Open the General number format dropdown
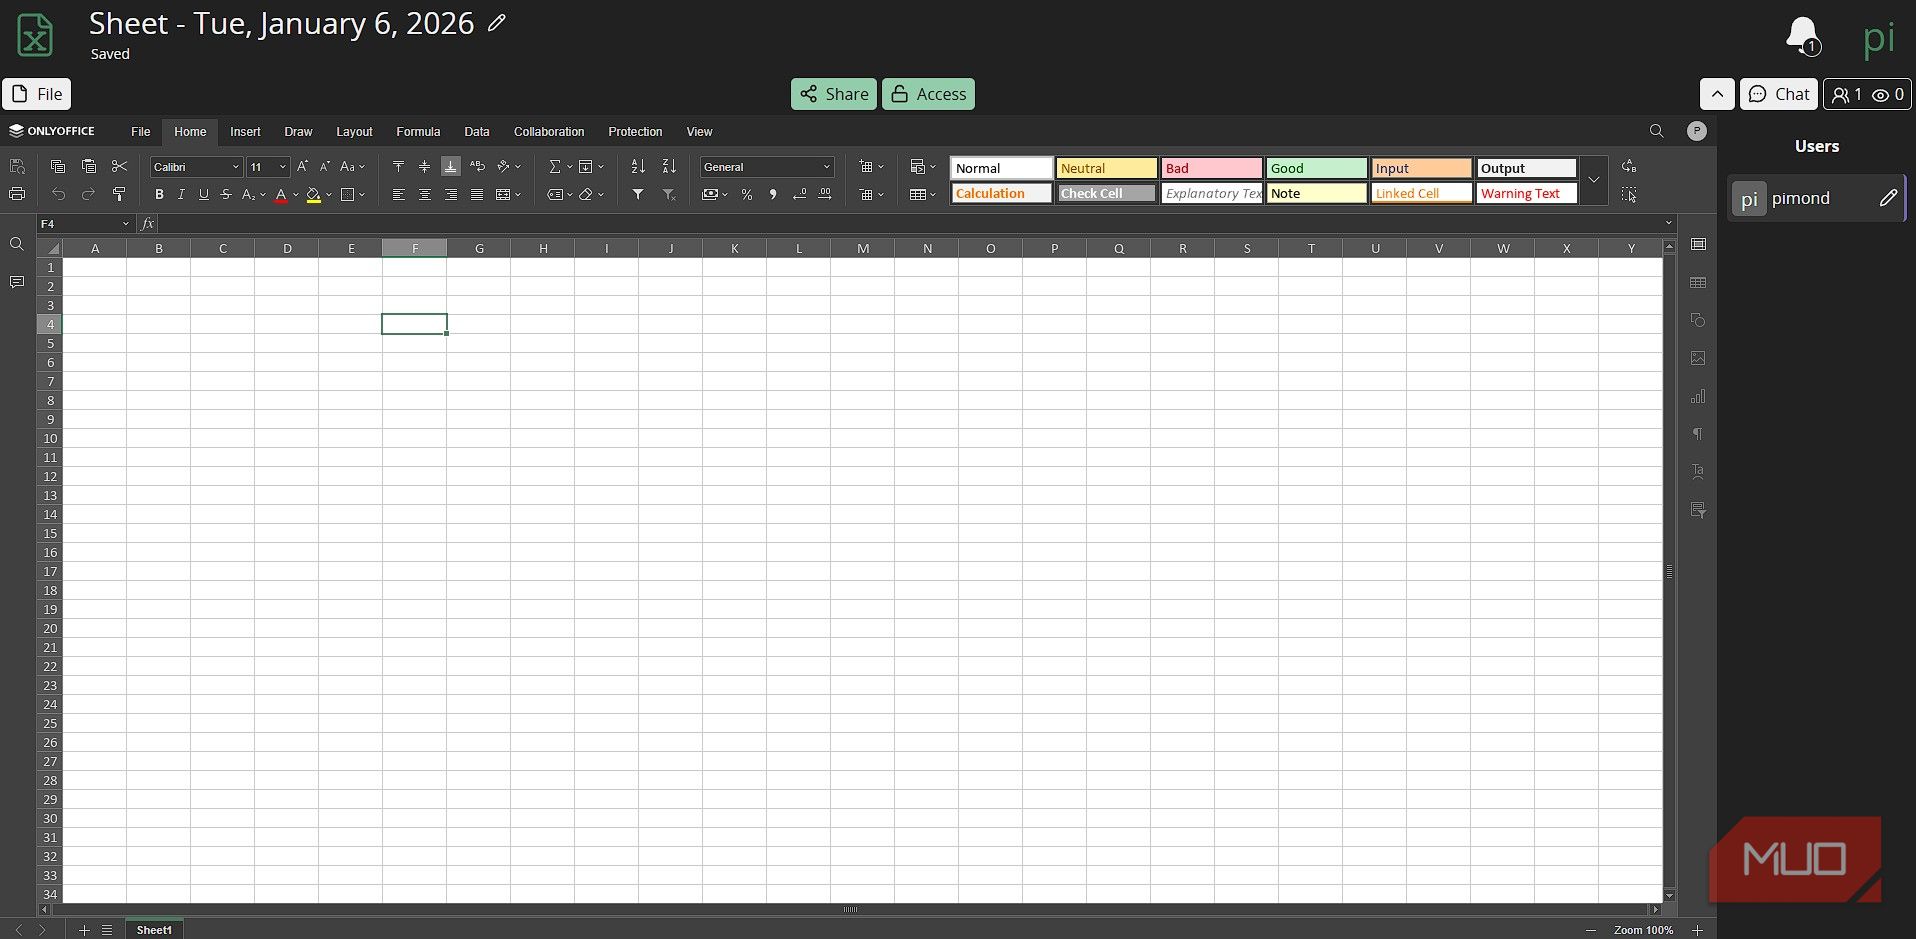This screenshot has width=1916, height=939. (826, 167)
